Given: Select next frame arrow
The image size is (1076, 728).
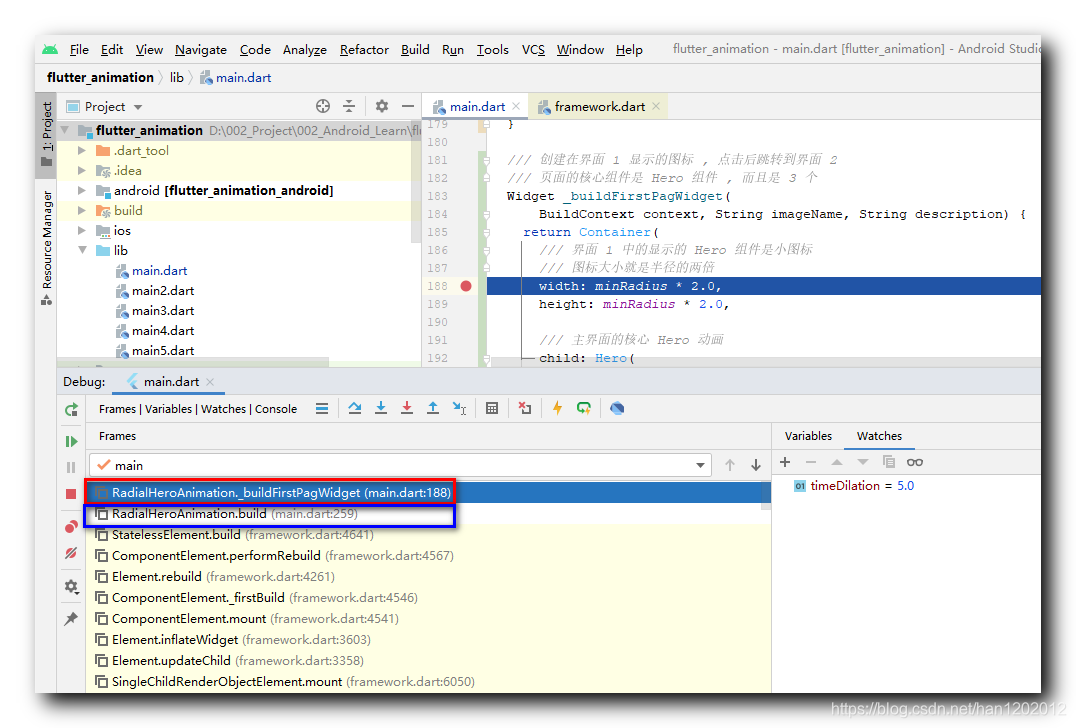Looking at the screenshot, I should (x=756, y=465).
